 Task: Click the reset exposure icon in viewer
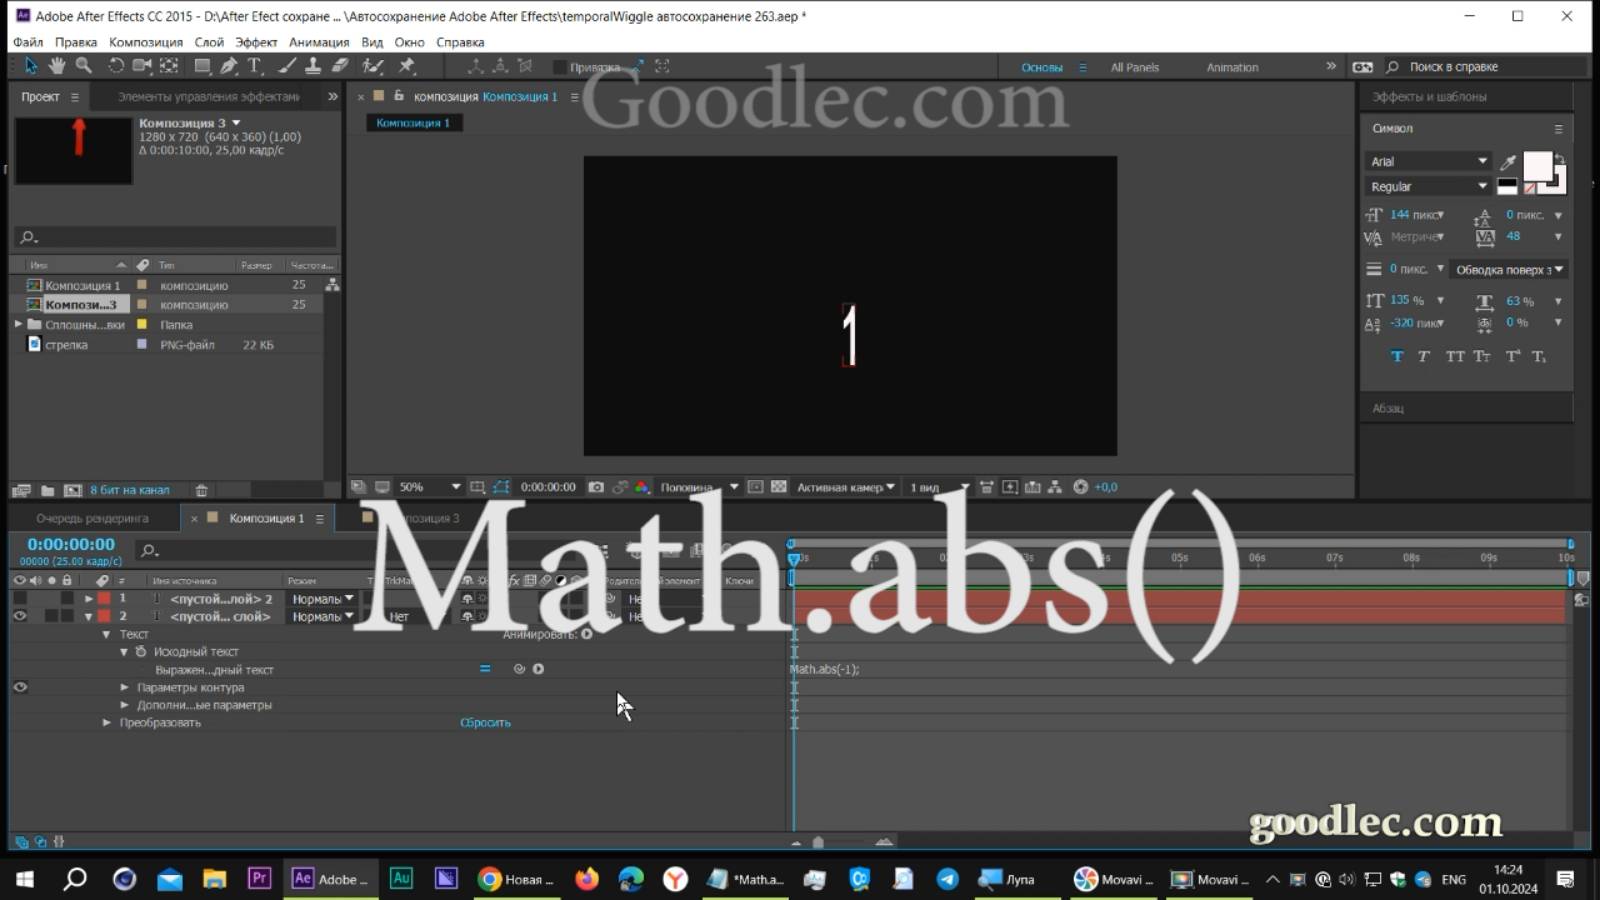tap(1080, 487)
